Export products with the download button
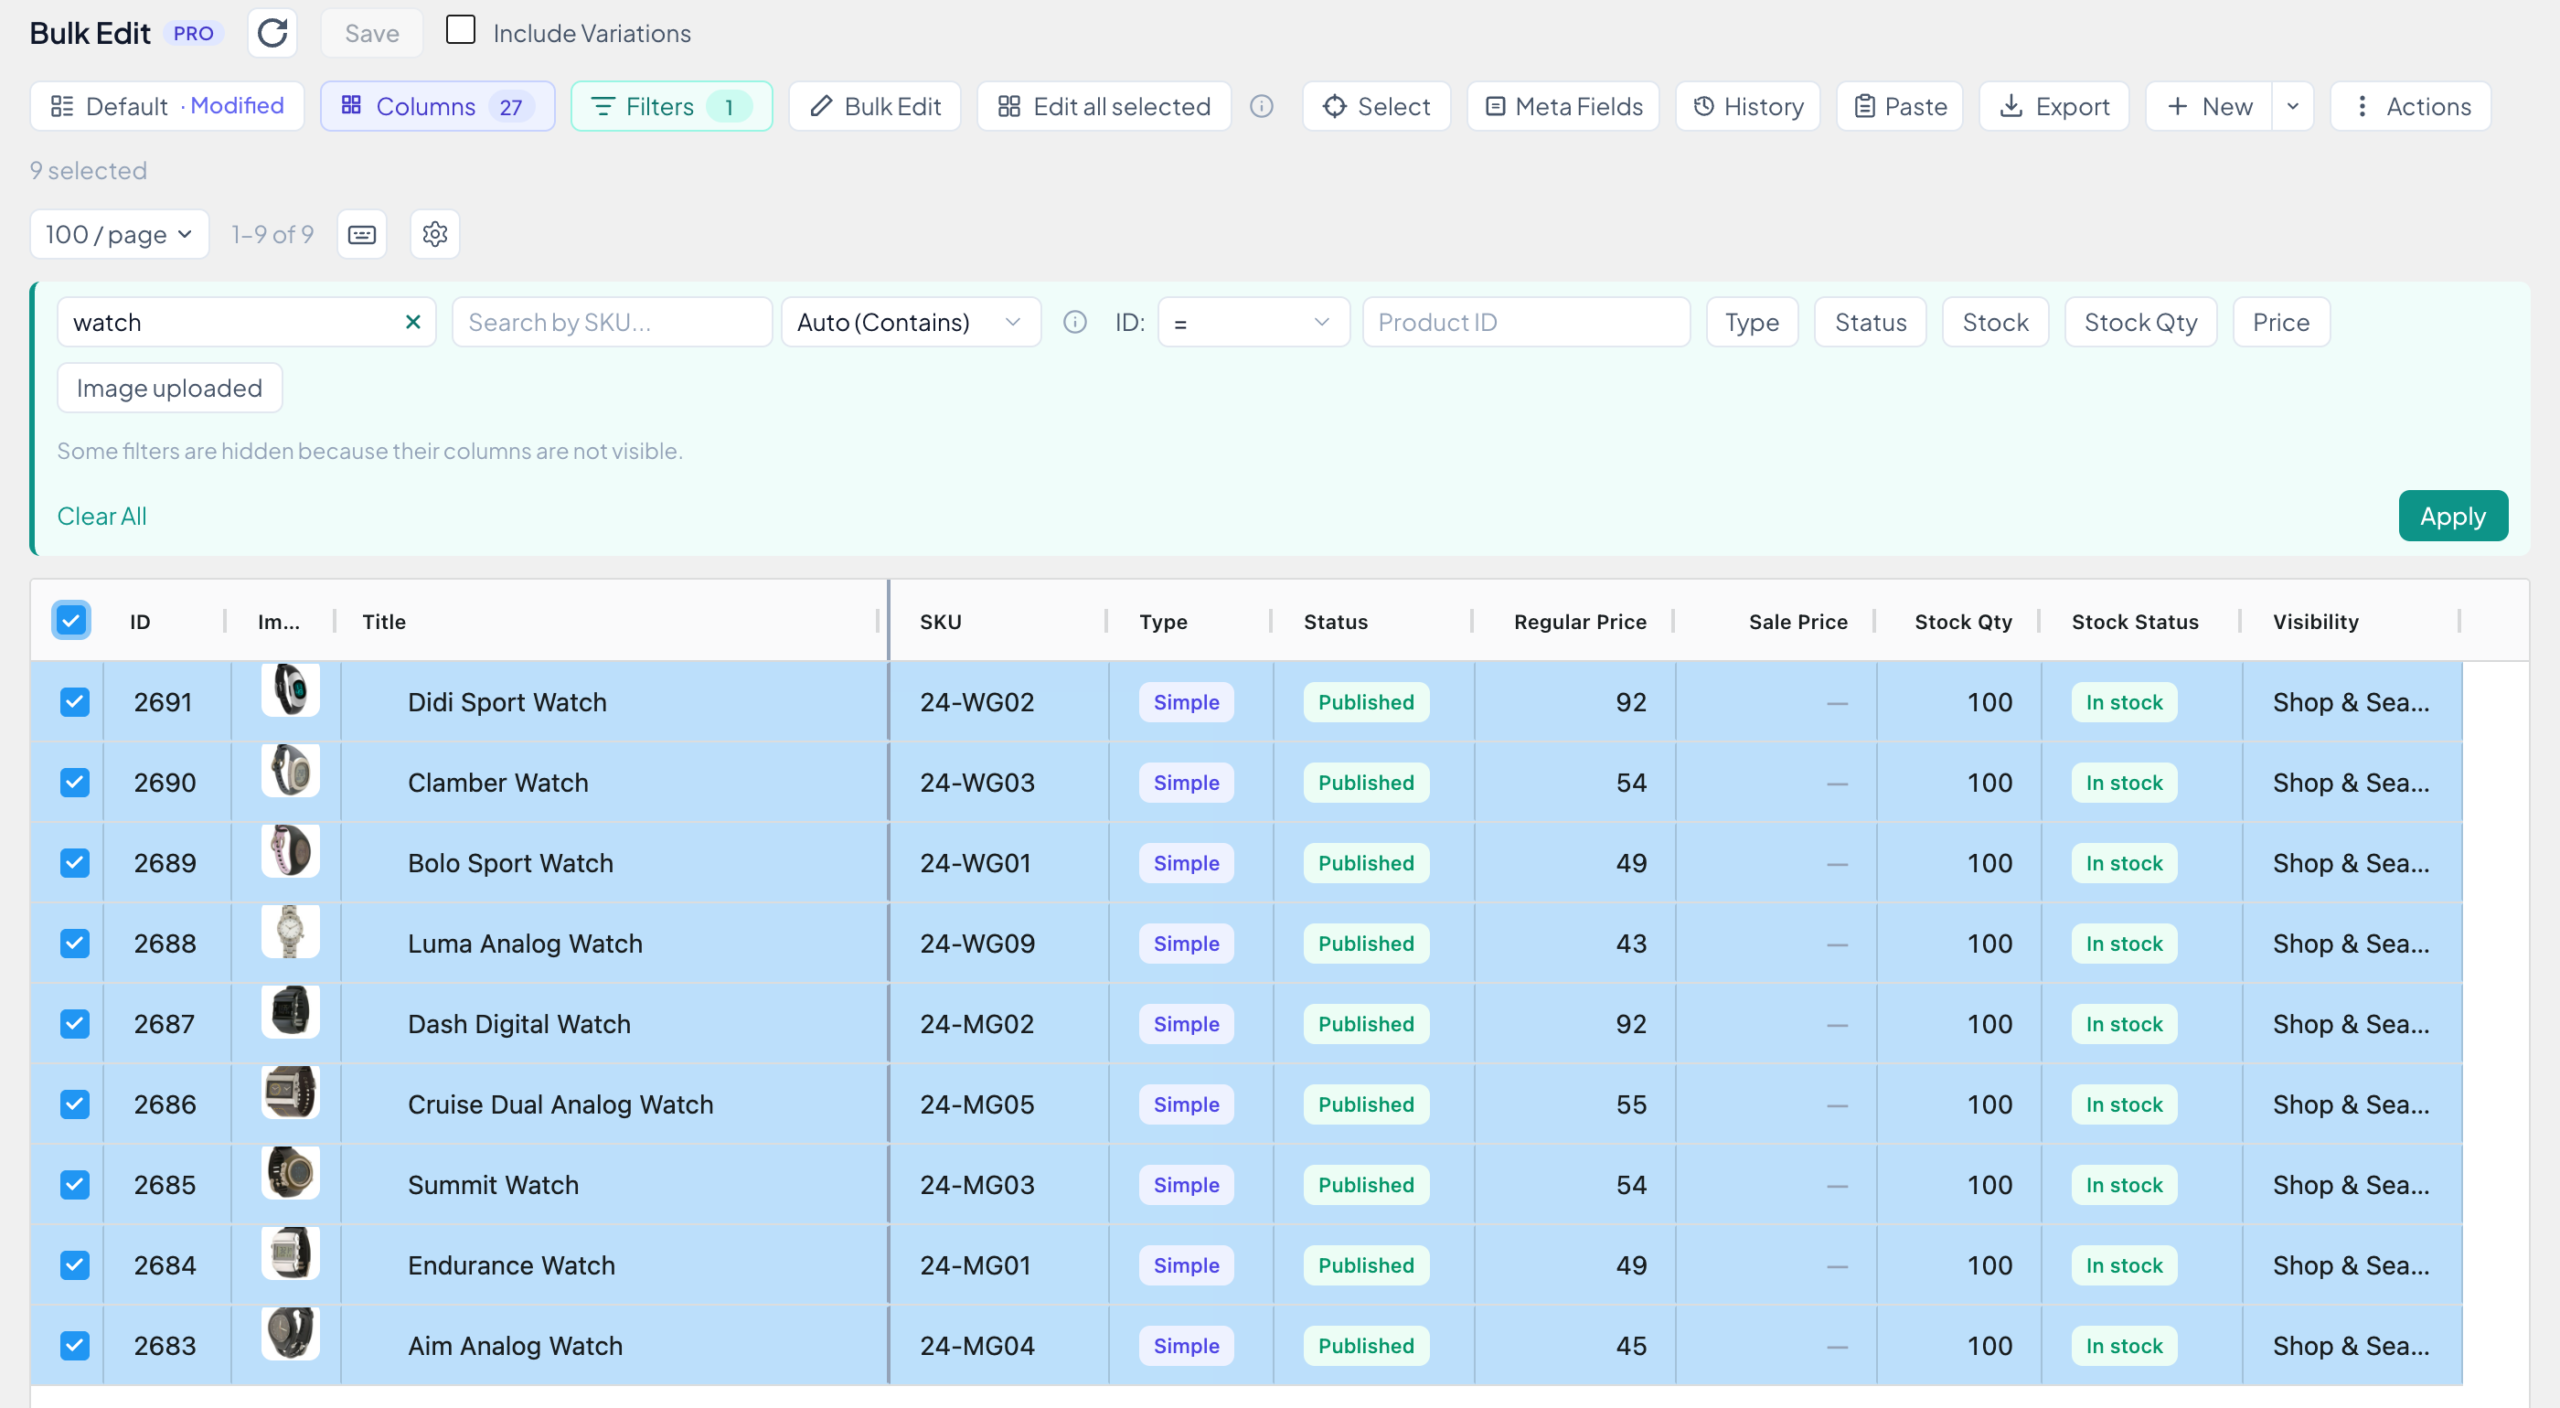This screenshot has height=1408, width=2560. tap(2054, 106)
